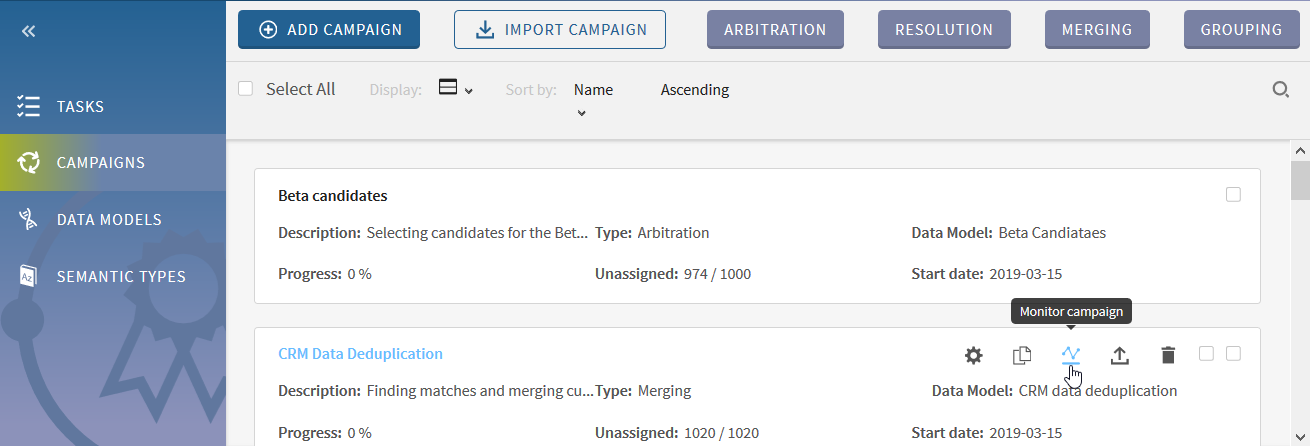The height and width of the screenshot is (446, 1310).
Task: Check the Beta candidates campaign checkbox
Action: 1233,195
